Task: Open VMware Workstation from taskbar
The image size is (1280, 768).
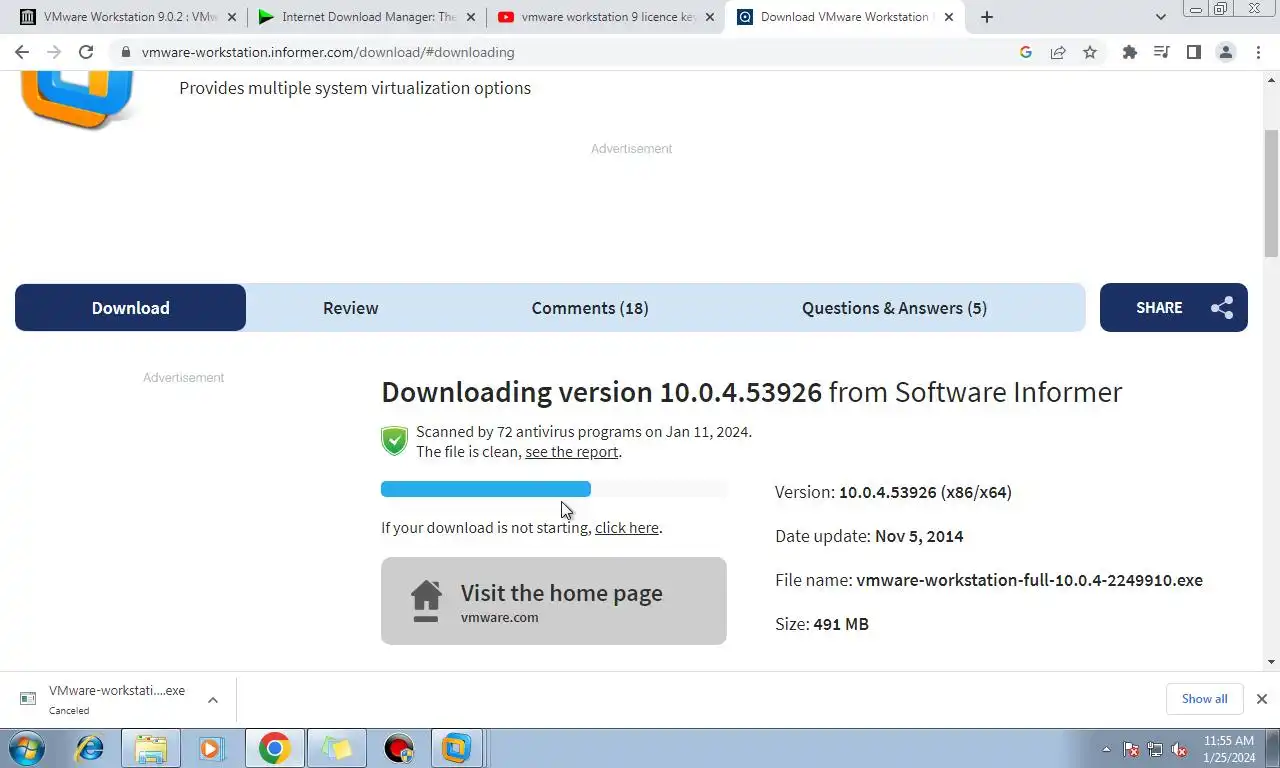Action: (457, 748)
